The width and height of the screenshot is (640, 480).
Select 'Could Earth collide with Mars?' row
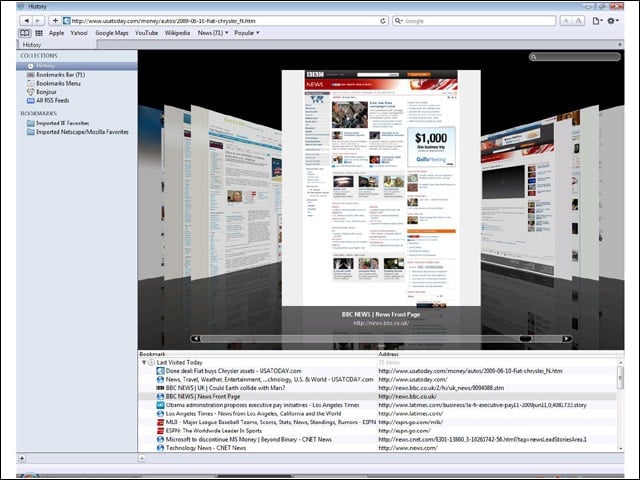(x=377, y=388)
